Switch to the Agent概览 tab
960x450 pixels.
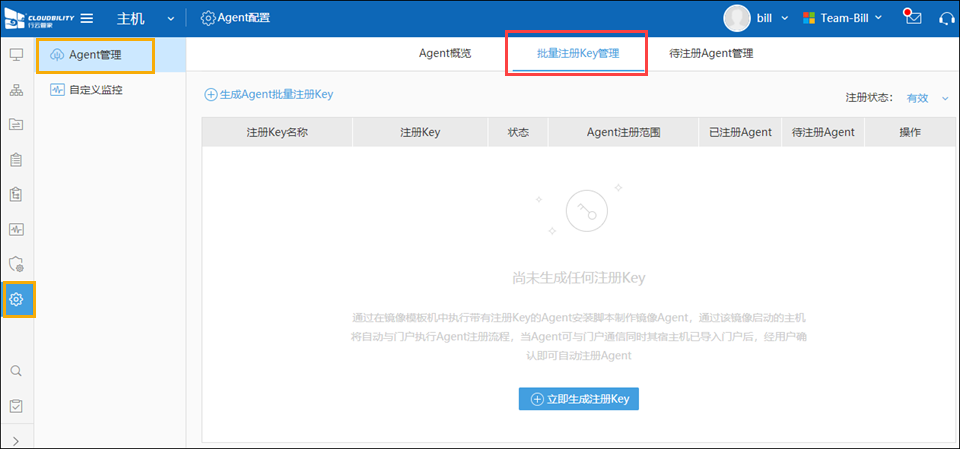coord(445,53)
